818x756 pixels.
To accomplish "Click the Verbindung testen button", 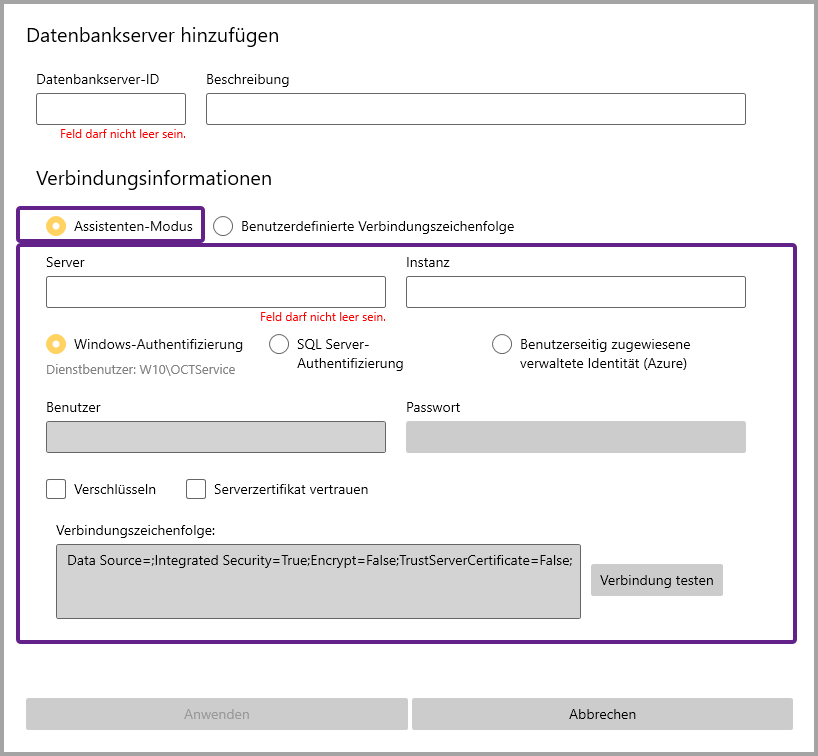I will 656,580.
